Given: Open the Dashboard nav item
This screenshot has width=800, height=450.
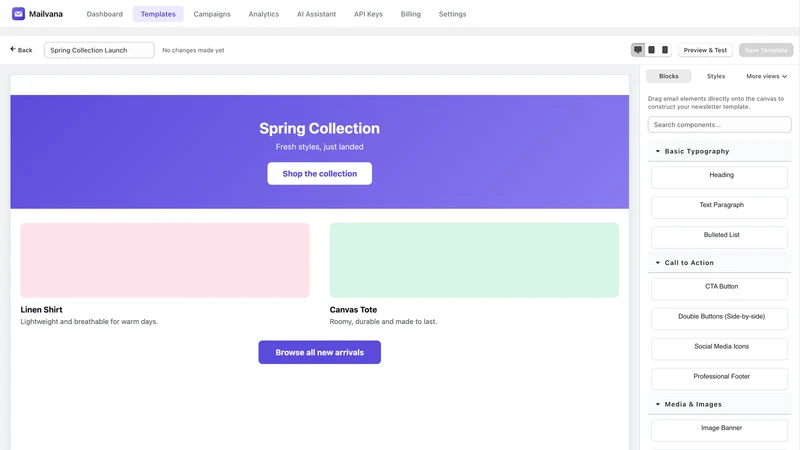Looking at the screenshot, I should pos(105,14).
